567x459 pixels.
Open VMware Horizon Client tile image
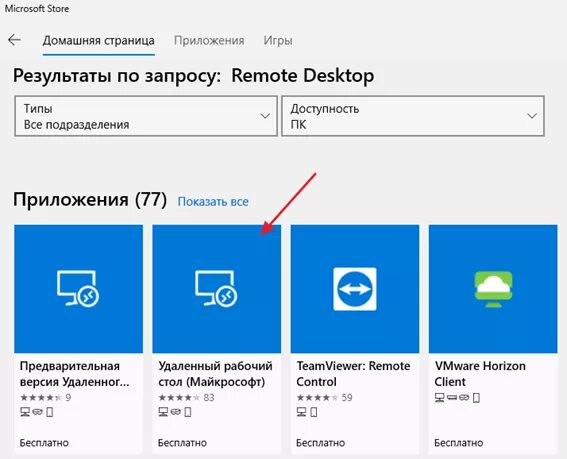pos(493,289)
